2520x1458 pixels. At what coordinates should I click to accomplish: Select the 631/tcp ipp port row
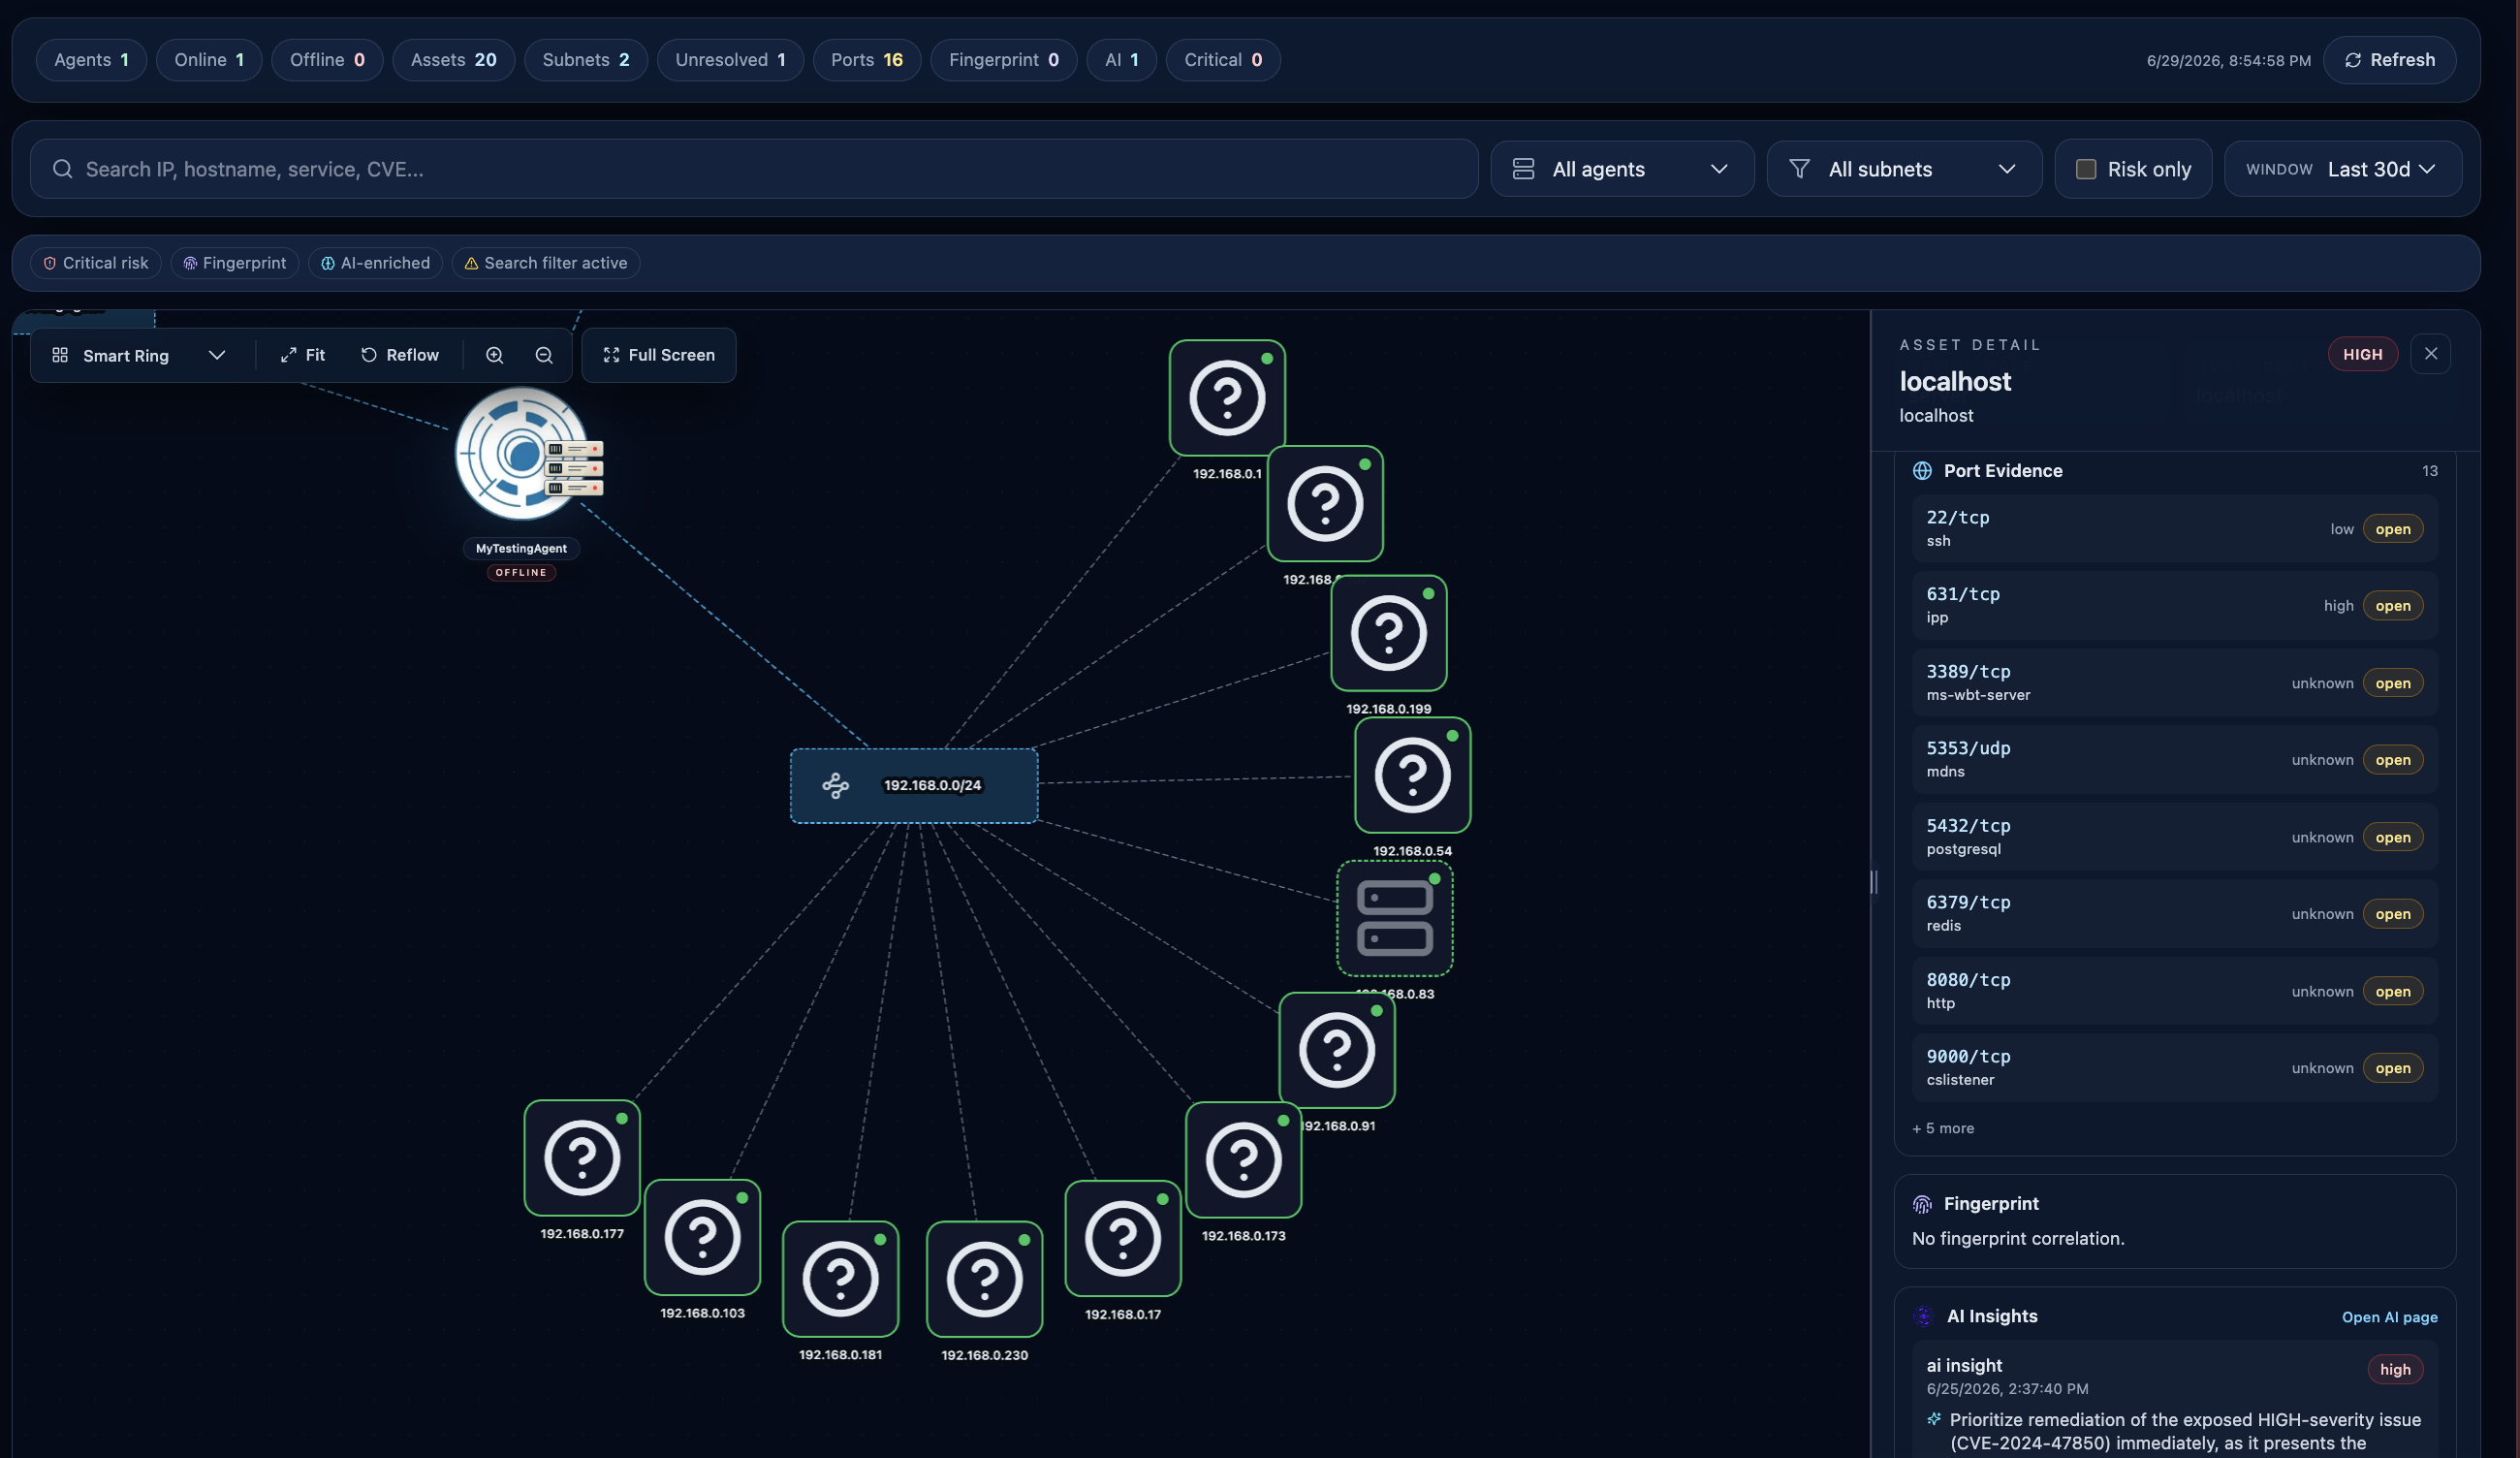[x=2174, y=605]
